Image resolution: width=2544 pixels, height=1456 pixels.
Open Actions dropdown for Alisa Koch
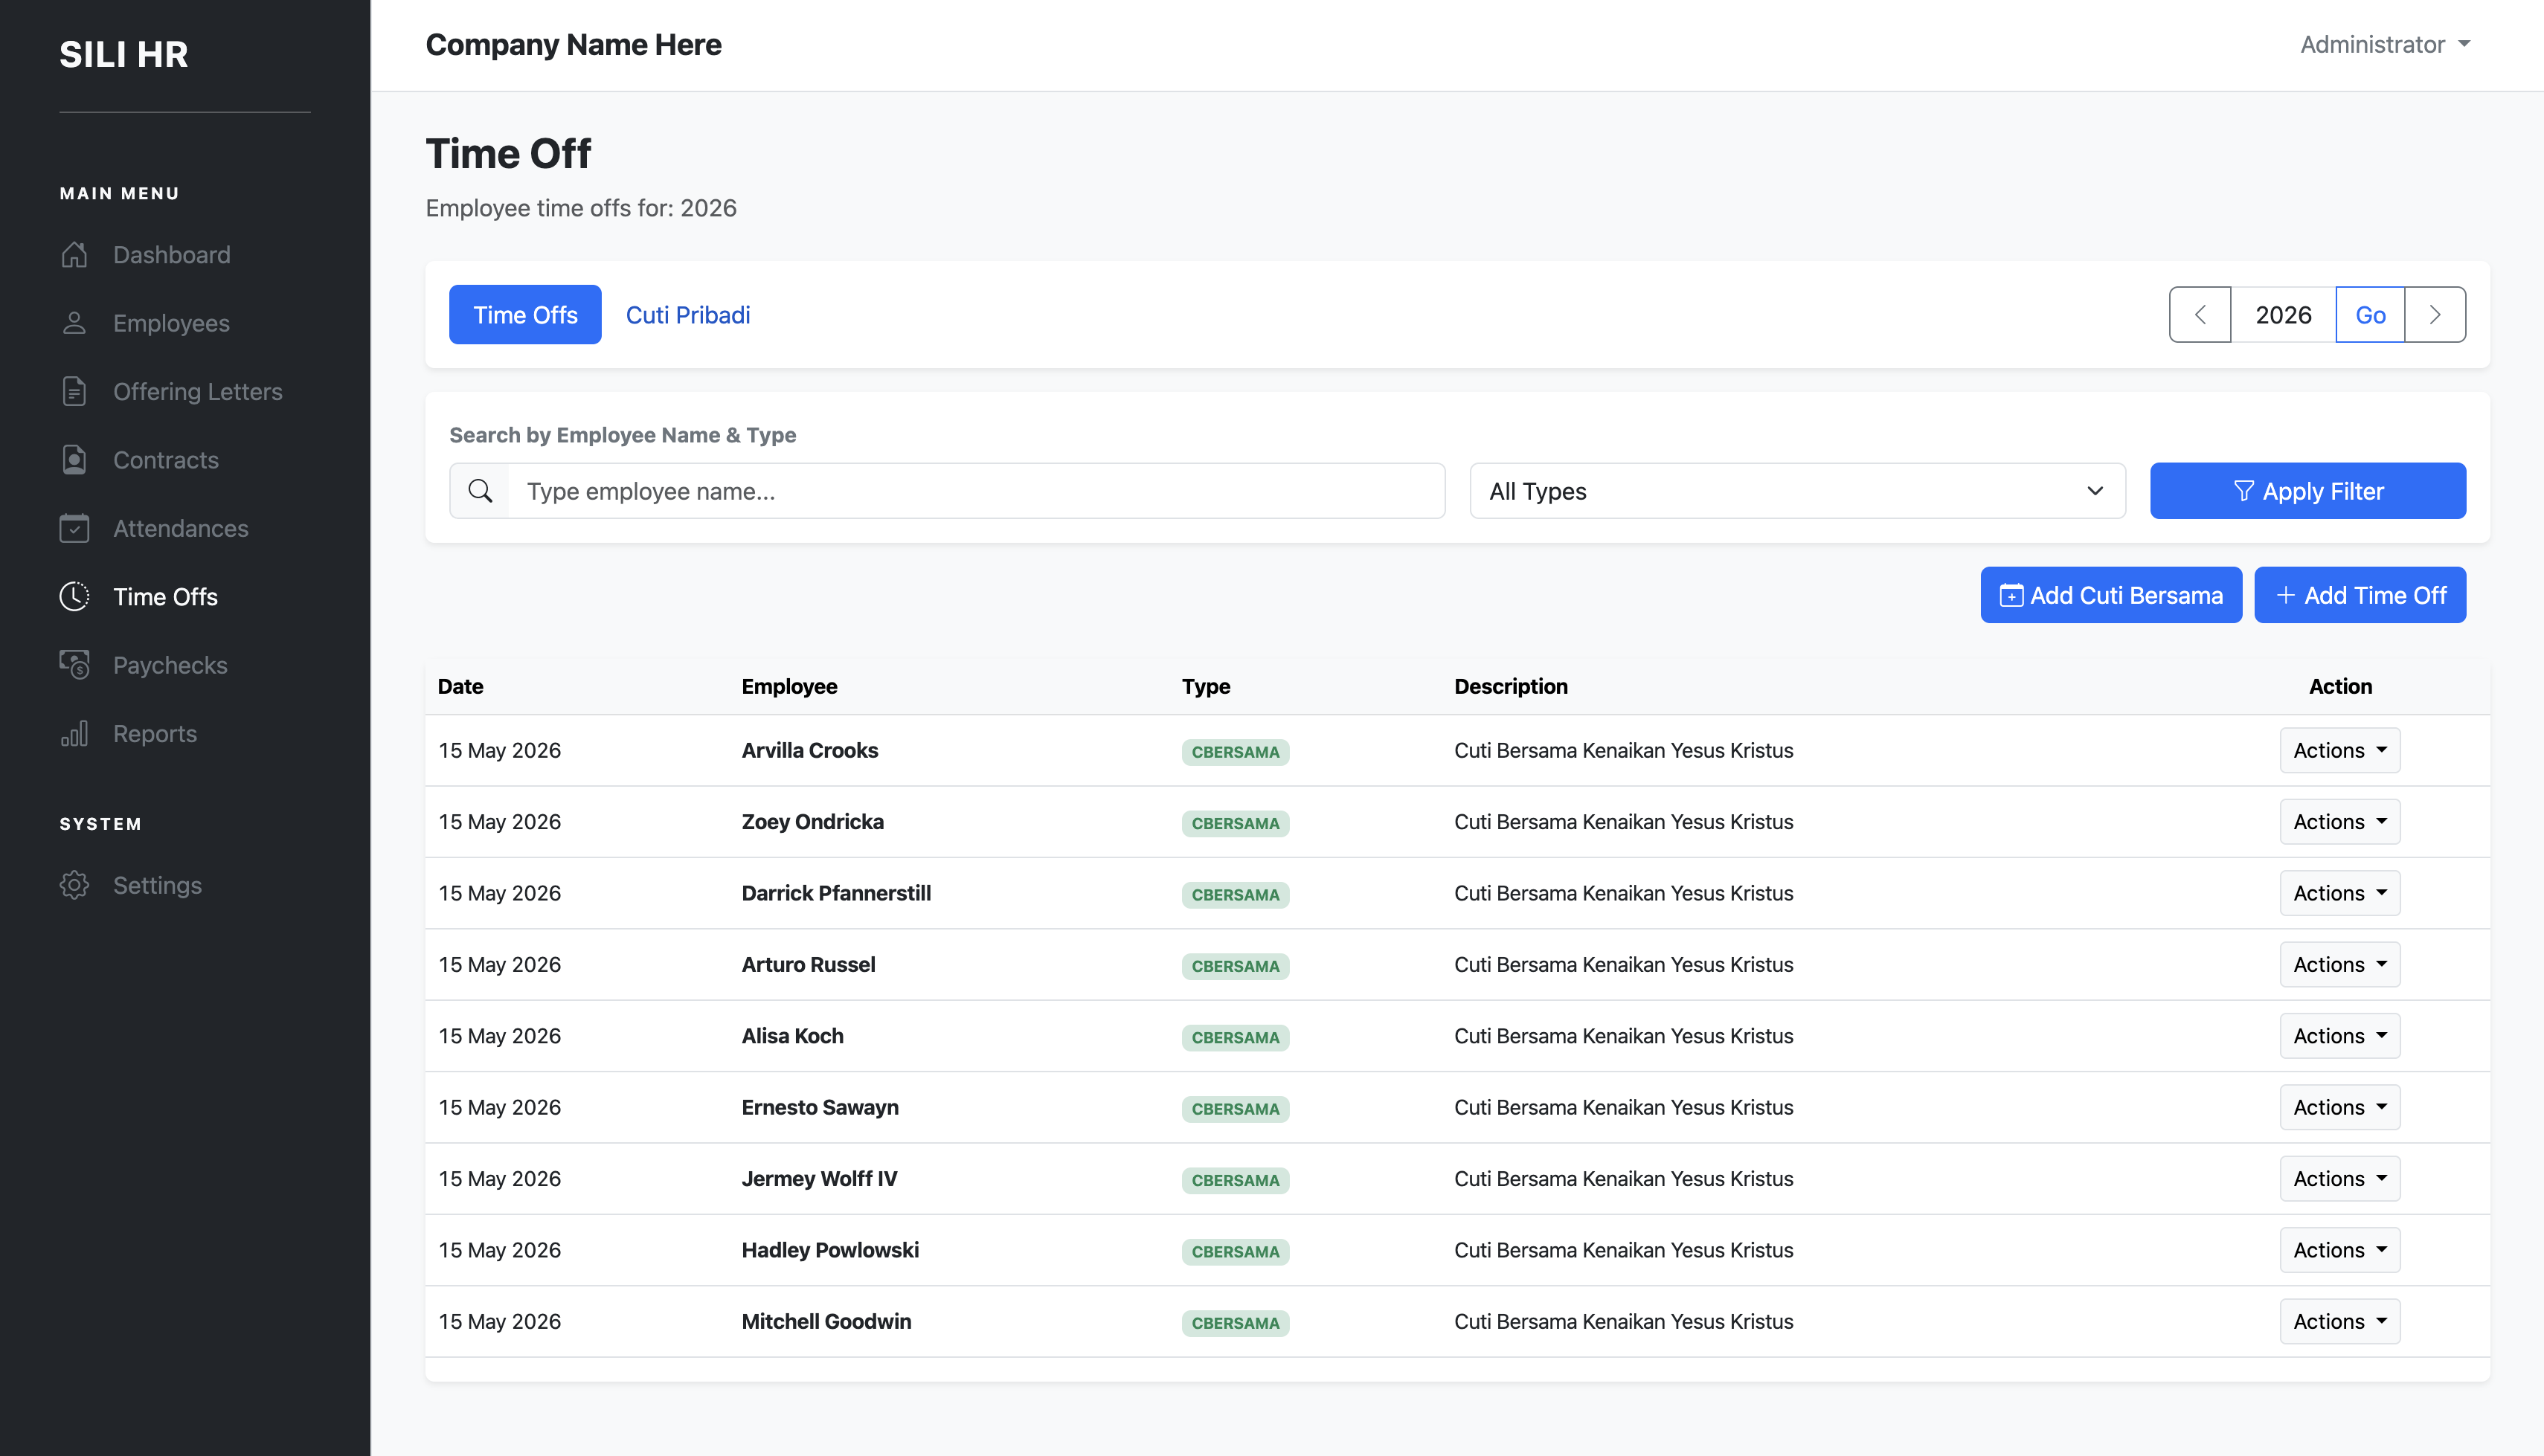[x=2340, y=1036]
